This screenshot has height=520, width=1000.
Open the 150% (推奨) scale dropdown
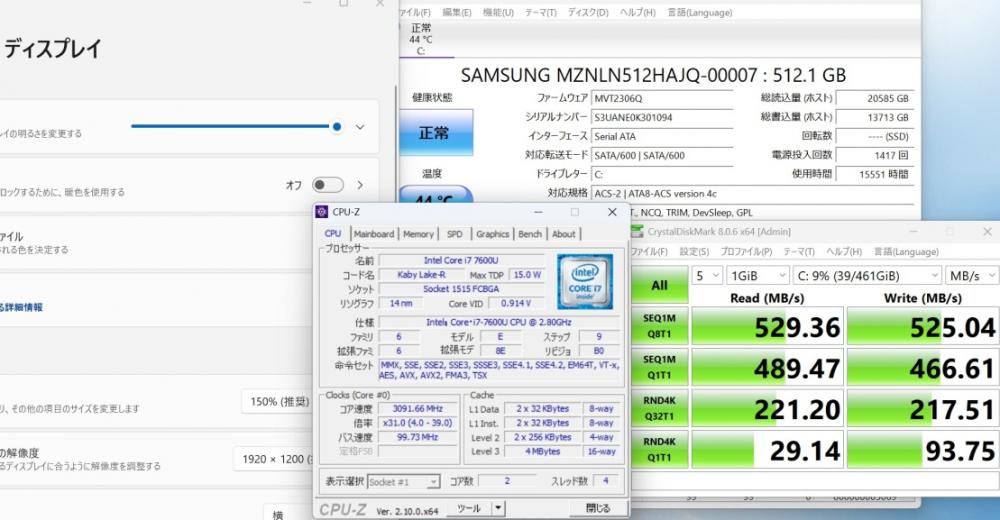tap(279, 402)
